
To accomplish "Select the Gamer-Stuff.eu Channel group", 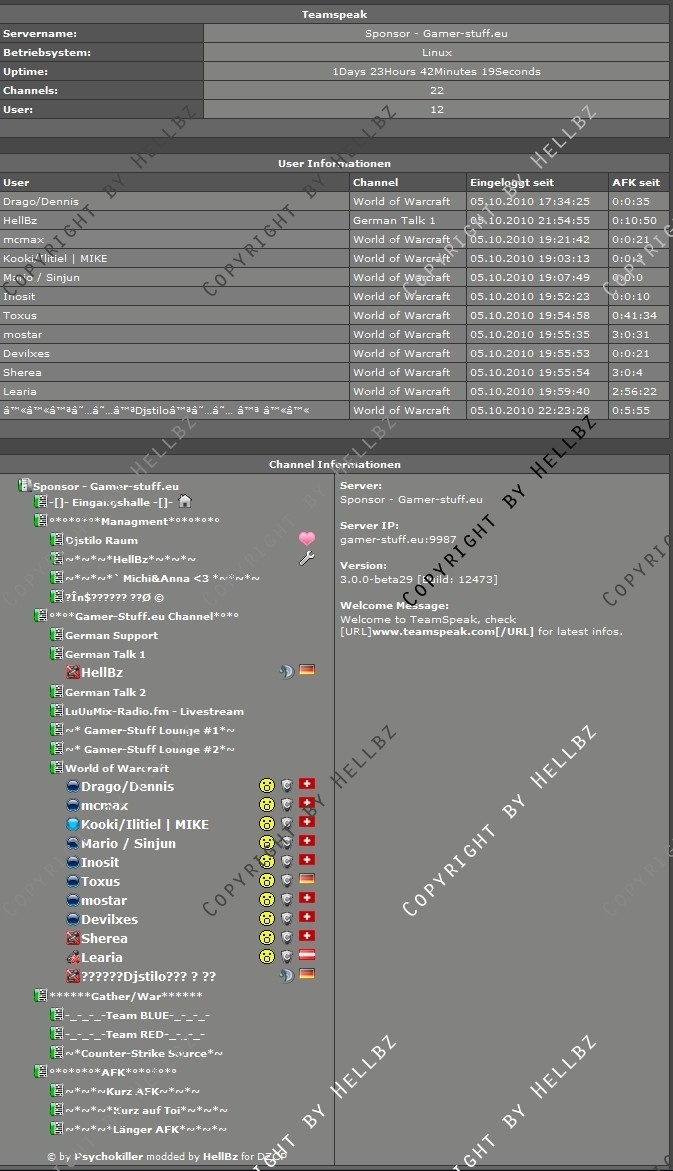I will [144, 616].
